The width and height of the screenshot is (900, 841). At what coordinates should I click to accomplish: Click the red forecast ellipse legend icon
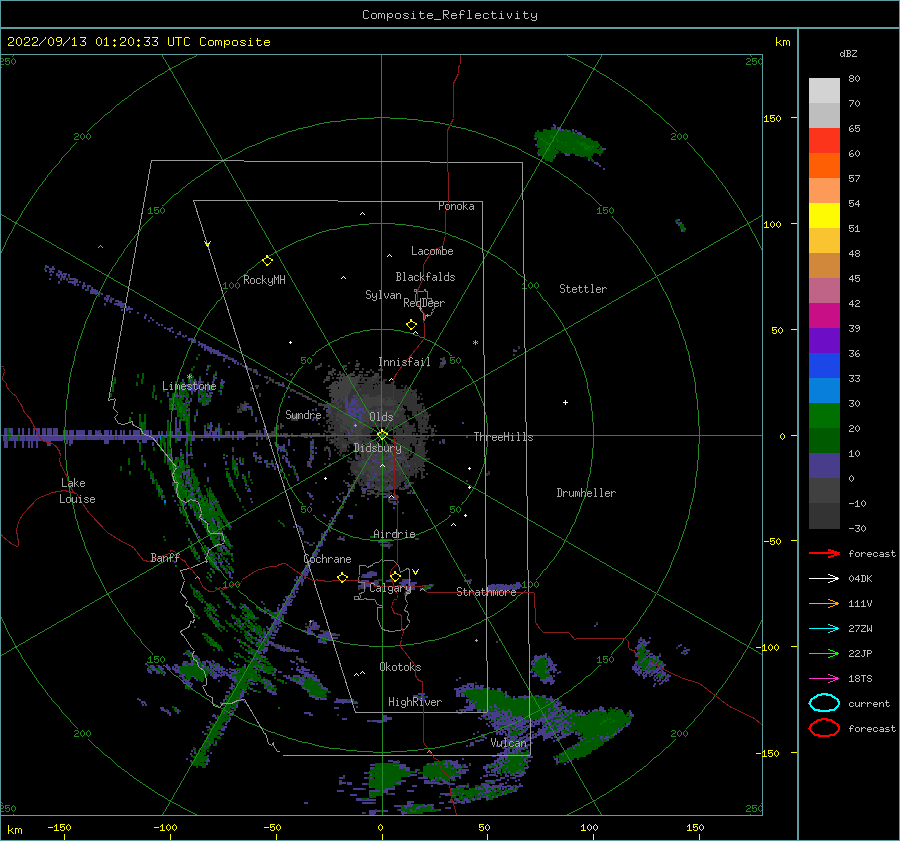(x=824, y=728)
